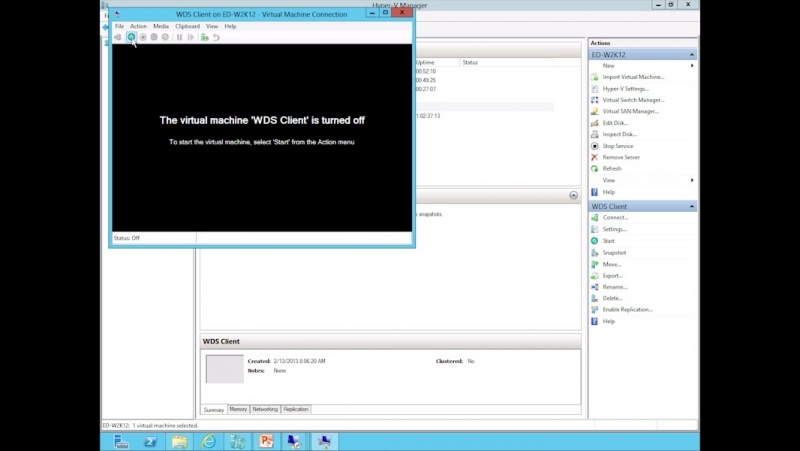The image size is (800, 451).
Task: Open Server Manager from taskbar
Action: pos(121,441)
